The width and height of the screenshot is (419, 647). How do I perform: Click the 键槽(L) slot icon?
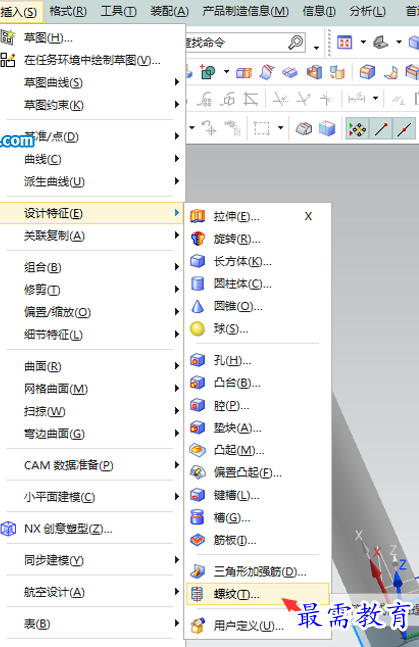tap(197, 495)
